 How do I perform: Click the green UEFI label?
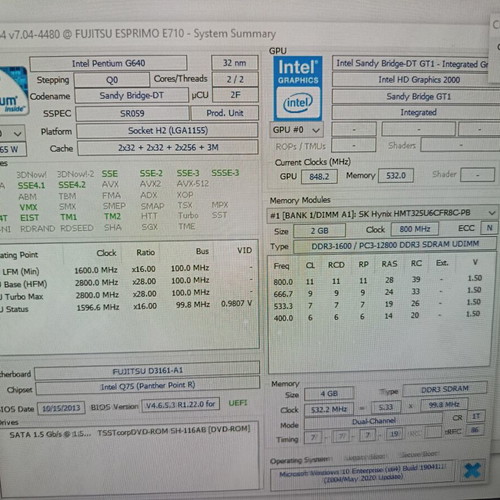click(238, 403)
